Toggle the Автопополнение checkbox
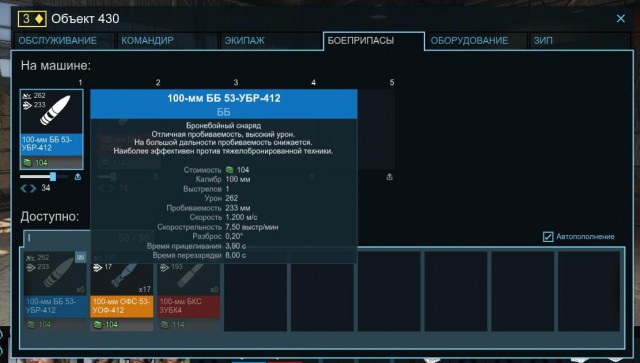 pyautogui.click(x=548, y=237)
